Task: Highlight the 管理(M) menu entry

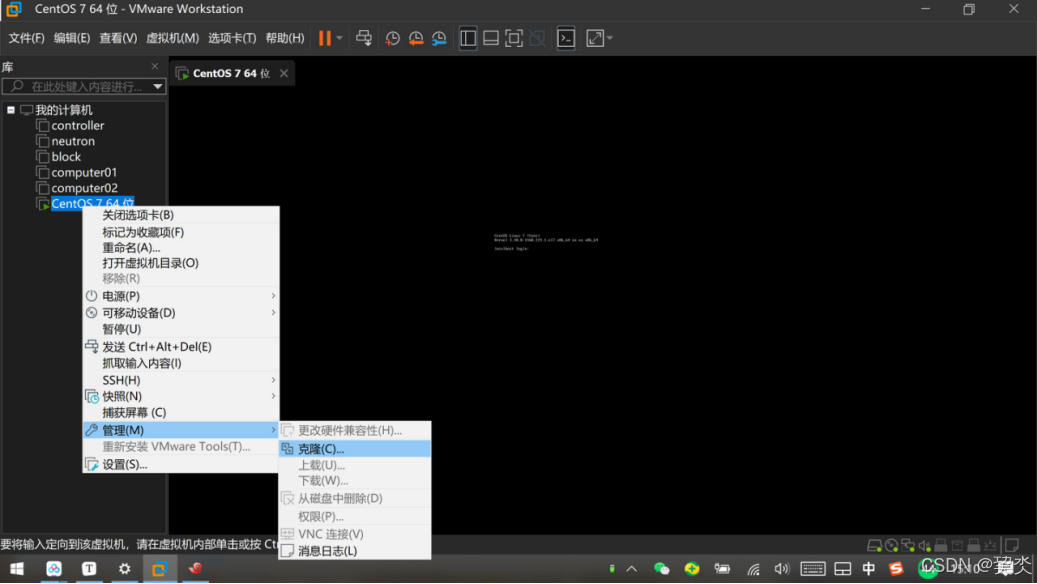Action: click(181, 430)
